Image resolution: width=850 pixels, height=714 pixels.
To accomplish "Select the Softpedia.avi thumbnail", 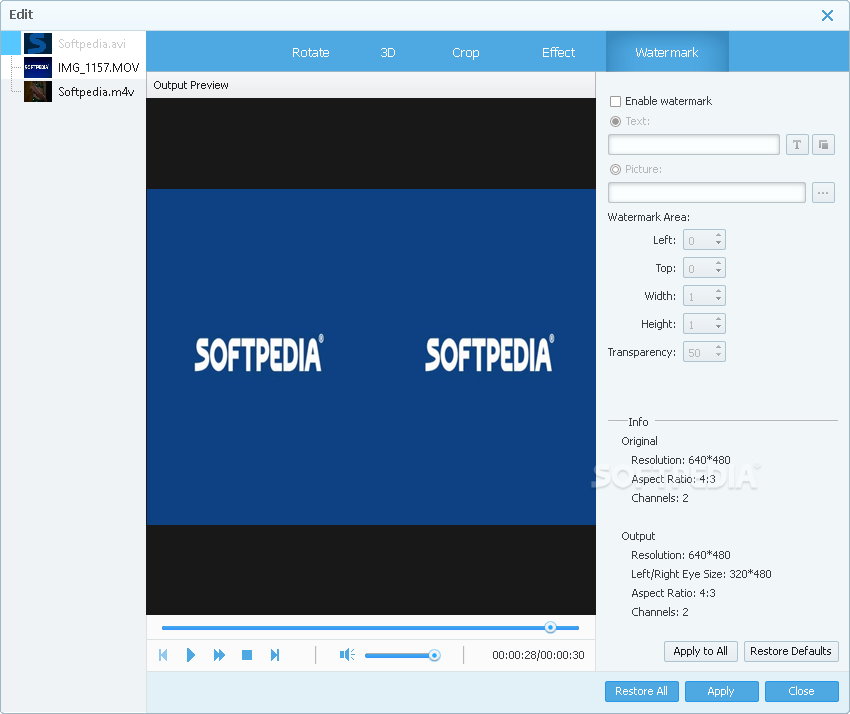I will click(x=38, y=43).
